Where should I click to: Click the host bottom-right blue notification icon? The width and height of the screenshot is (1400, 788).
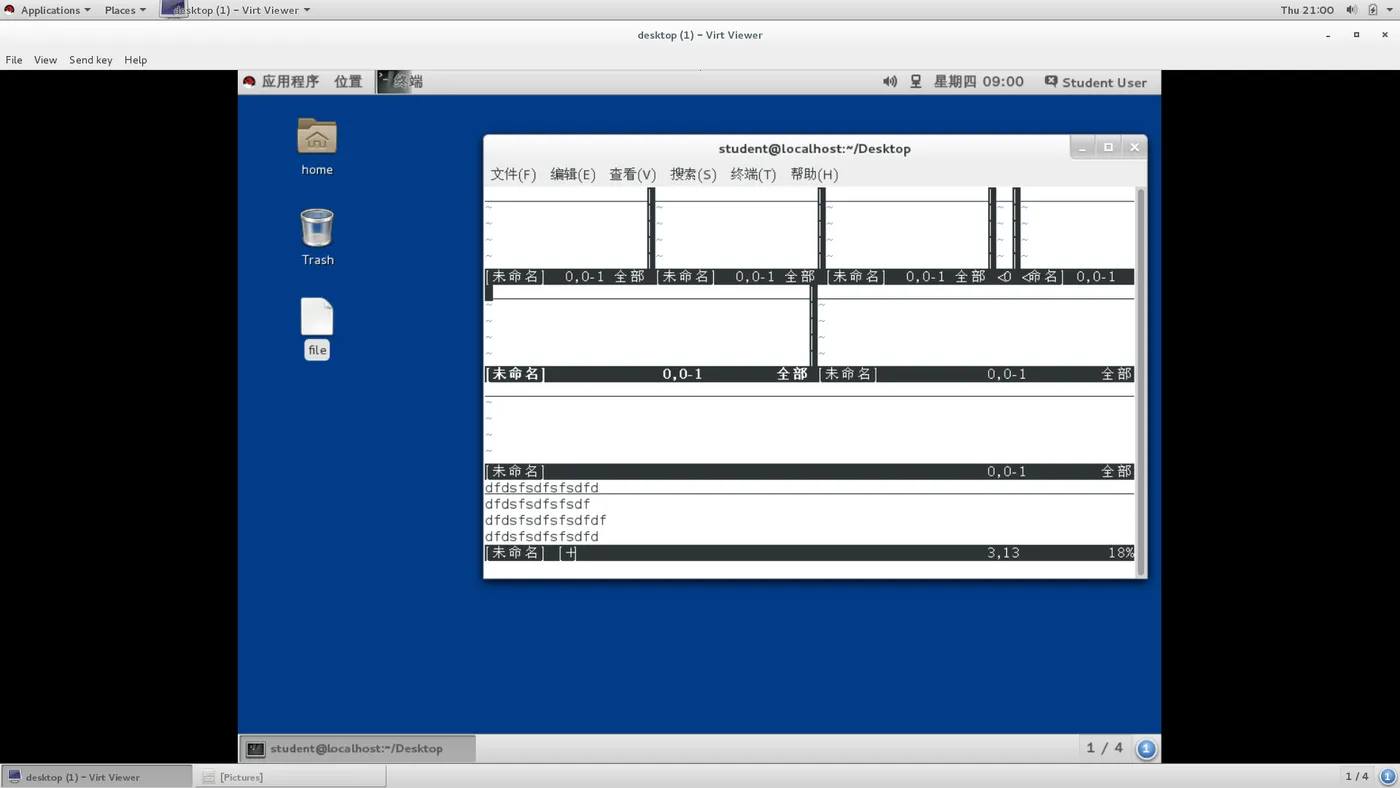(x=1388, y=776)
